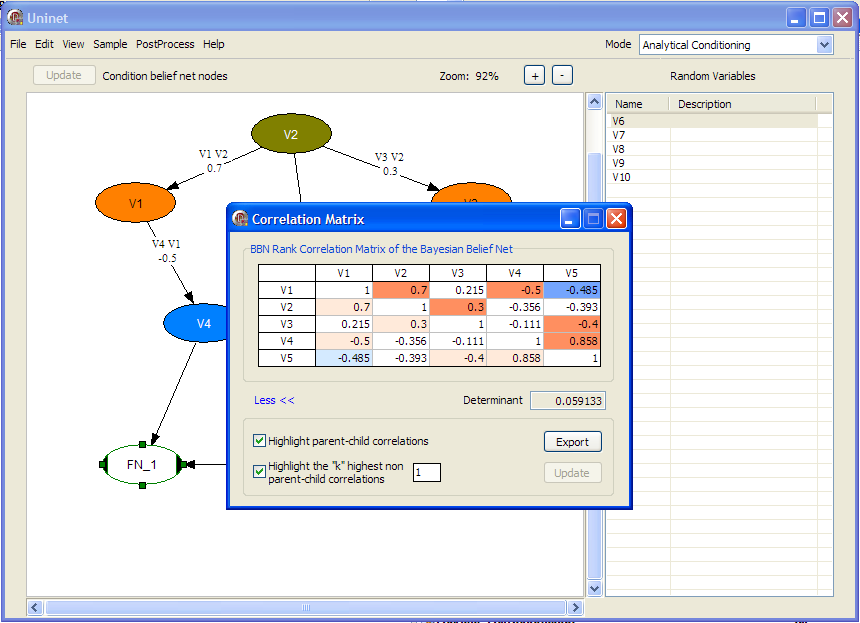860x623 pixels.
Task: Select V6 in the Random Variables list
Action: click(619, 120)
